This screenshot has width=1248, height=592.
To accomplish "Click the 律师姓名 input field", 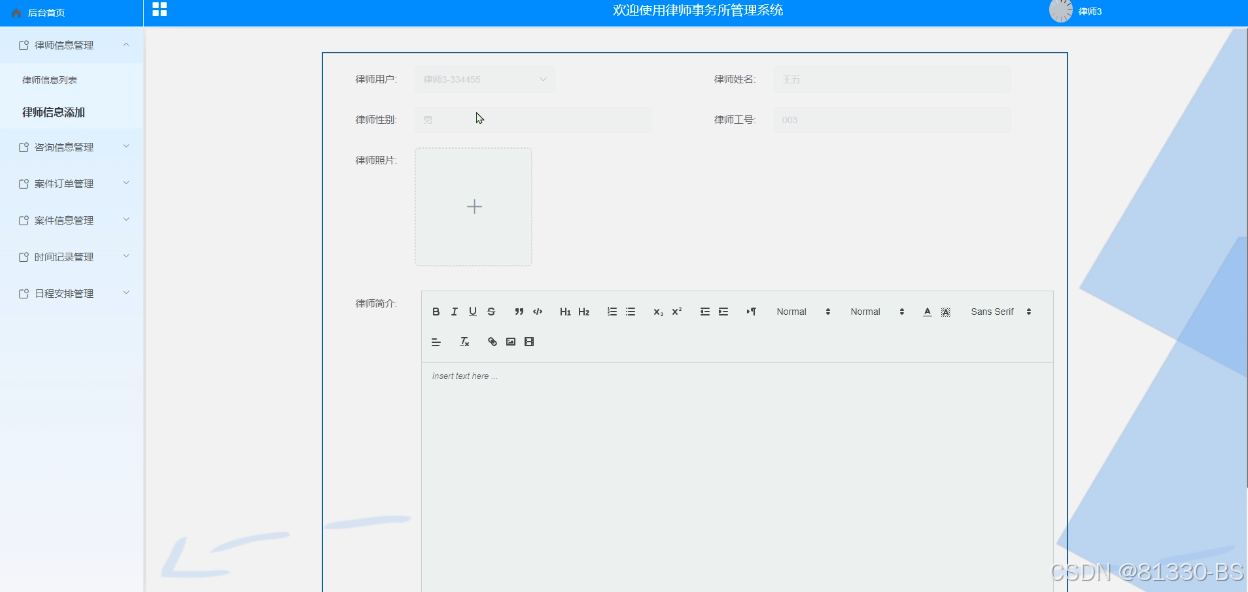I will click(892, 79).
